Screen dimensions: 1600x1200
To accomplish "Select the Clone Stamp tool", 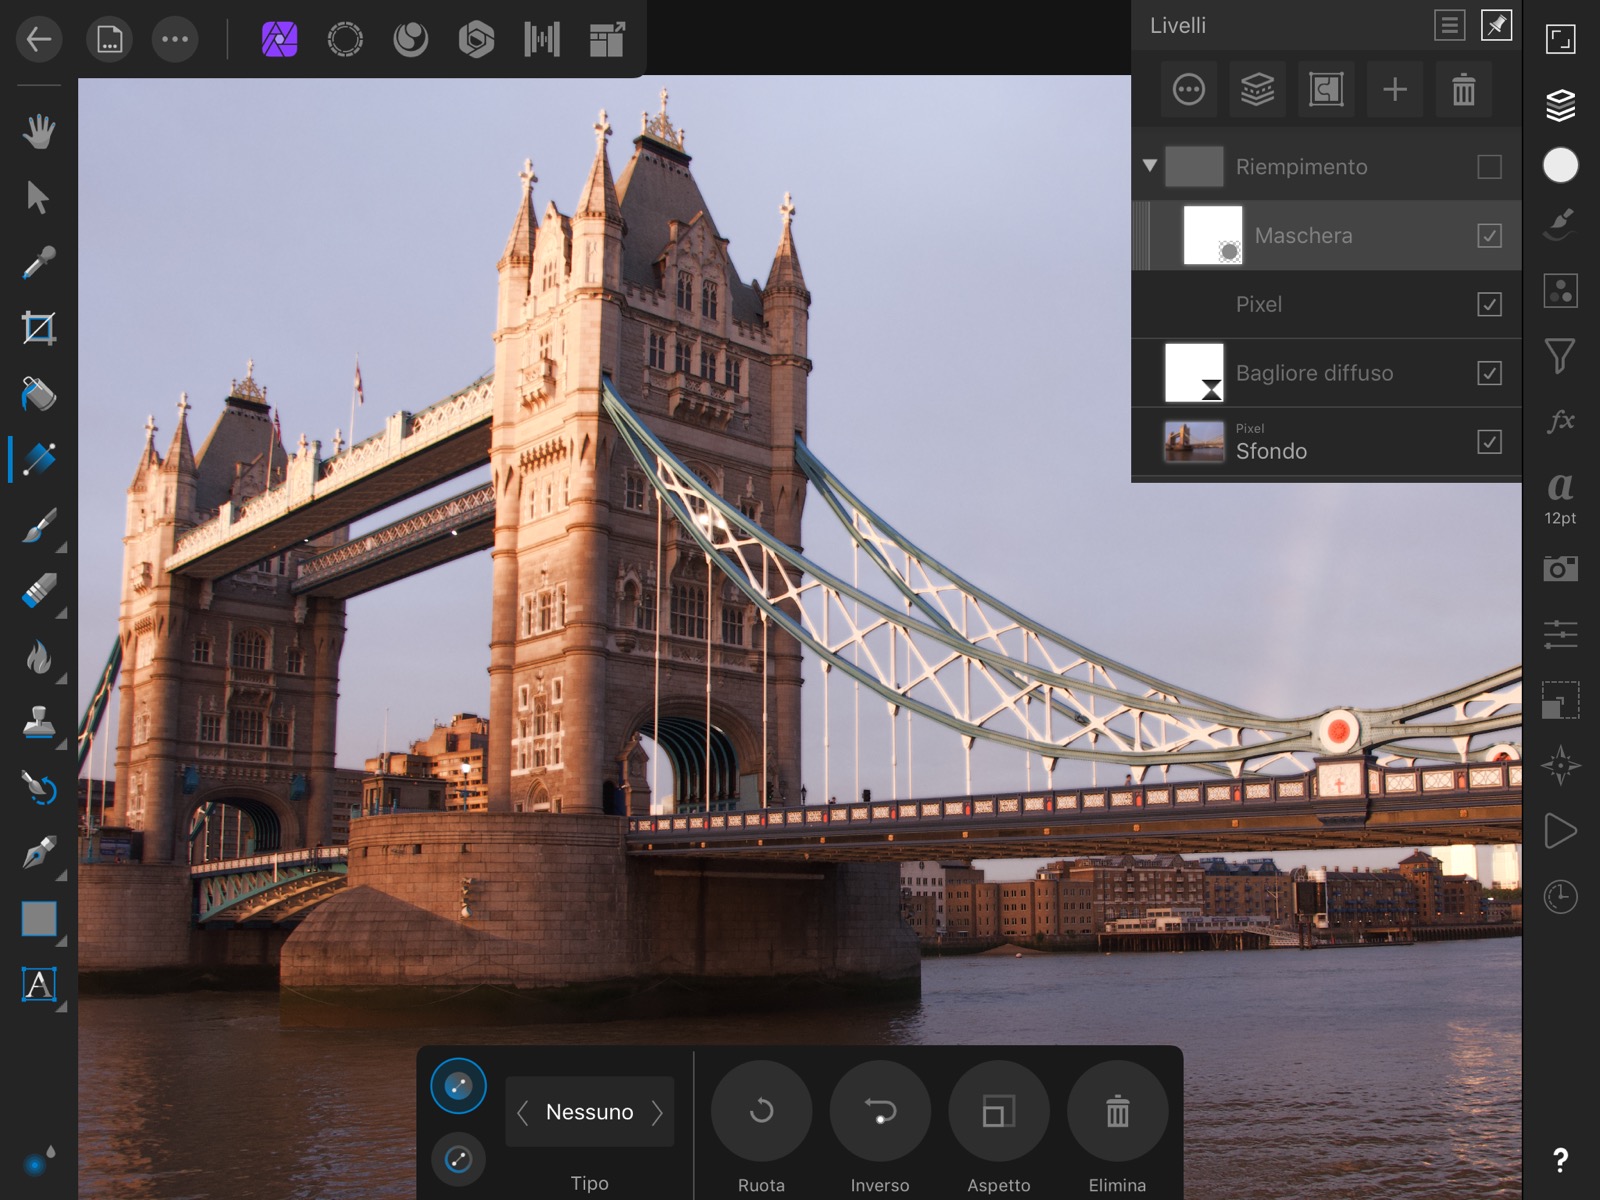I will (x=38, y=723).
